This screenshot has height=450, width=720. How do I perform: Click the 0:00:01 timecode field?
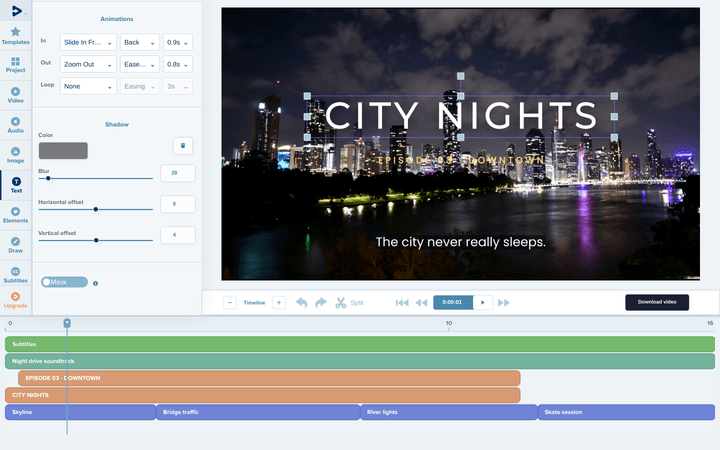pyautogui.click(x=453, y=302)
